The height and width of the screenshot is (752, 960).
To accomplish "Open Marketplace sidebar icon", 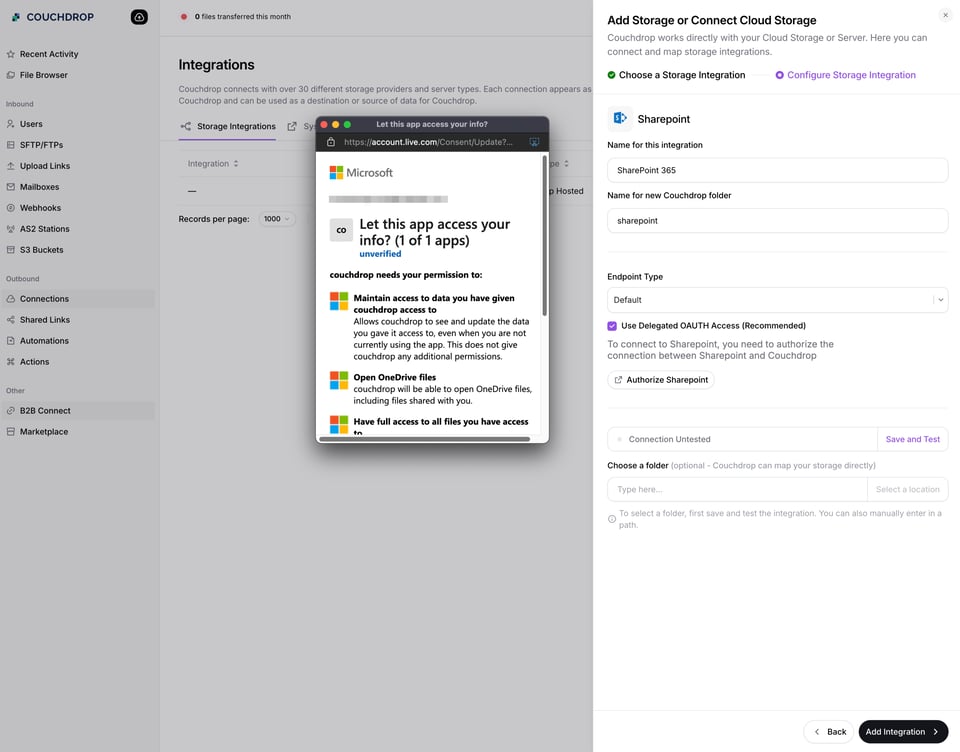I will (x=10, y=432).
